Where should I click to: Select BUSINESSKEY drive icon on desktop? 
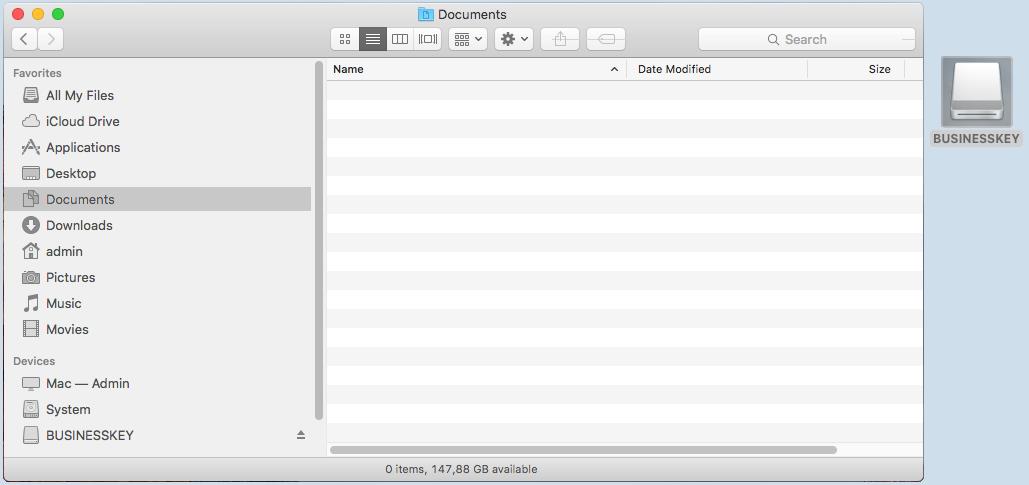[x=975, y=93]
